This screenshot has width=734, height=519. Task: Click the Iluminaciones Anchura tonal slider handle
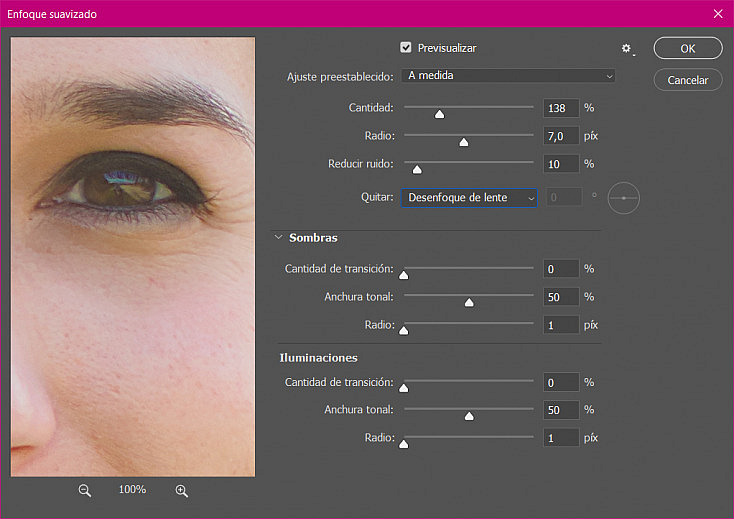[x=469, y=416]
